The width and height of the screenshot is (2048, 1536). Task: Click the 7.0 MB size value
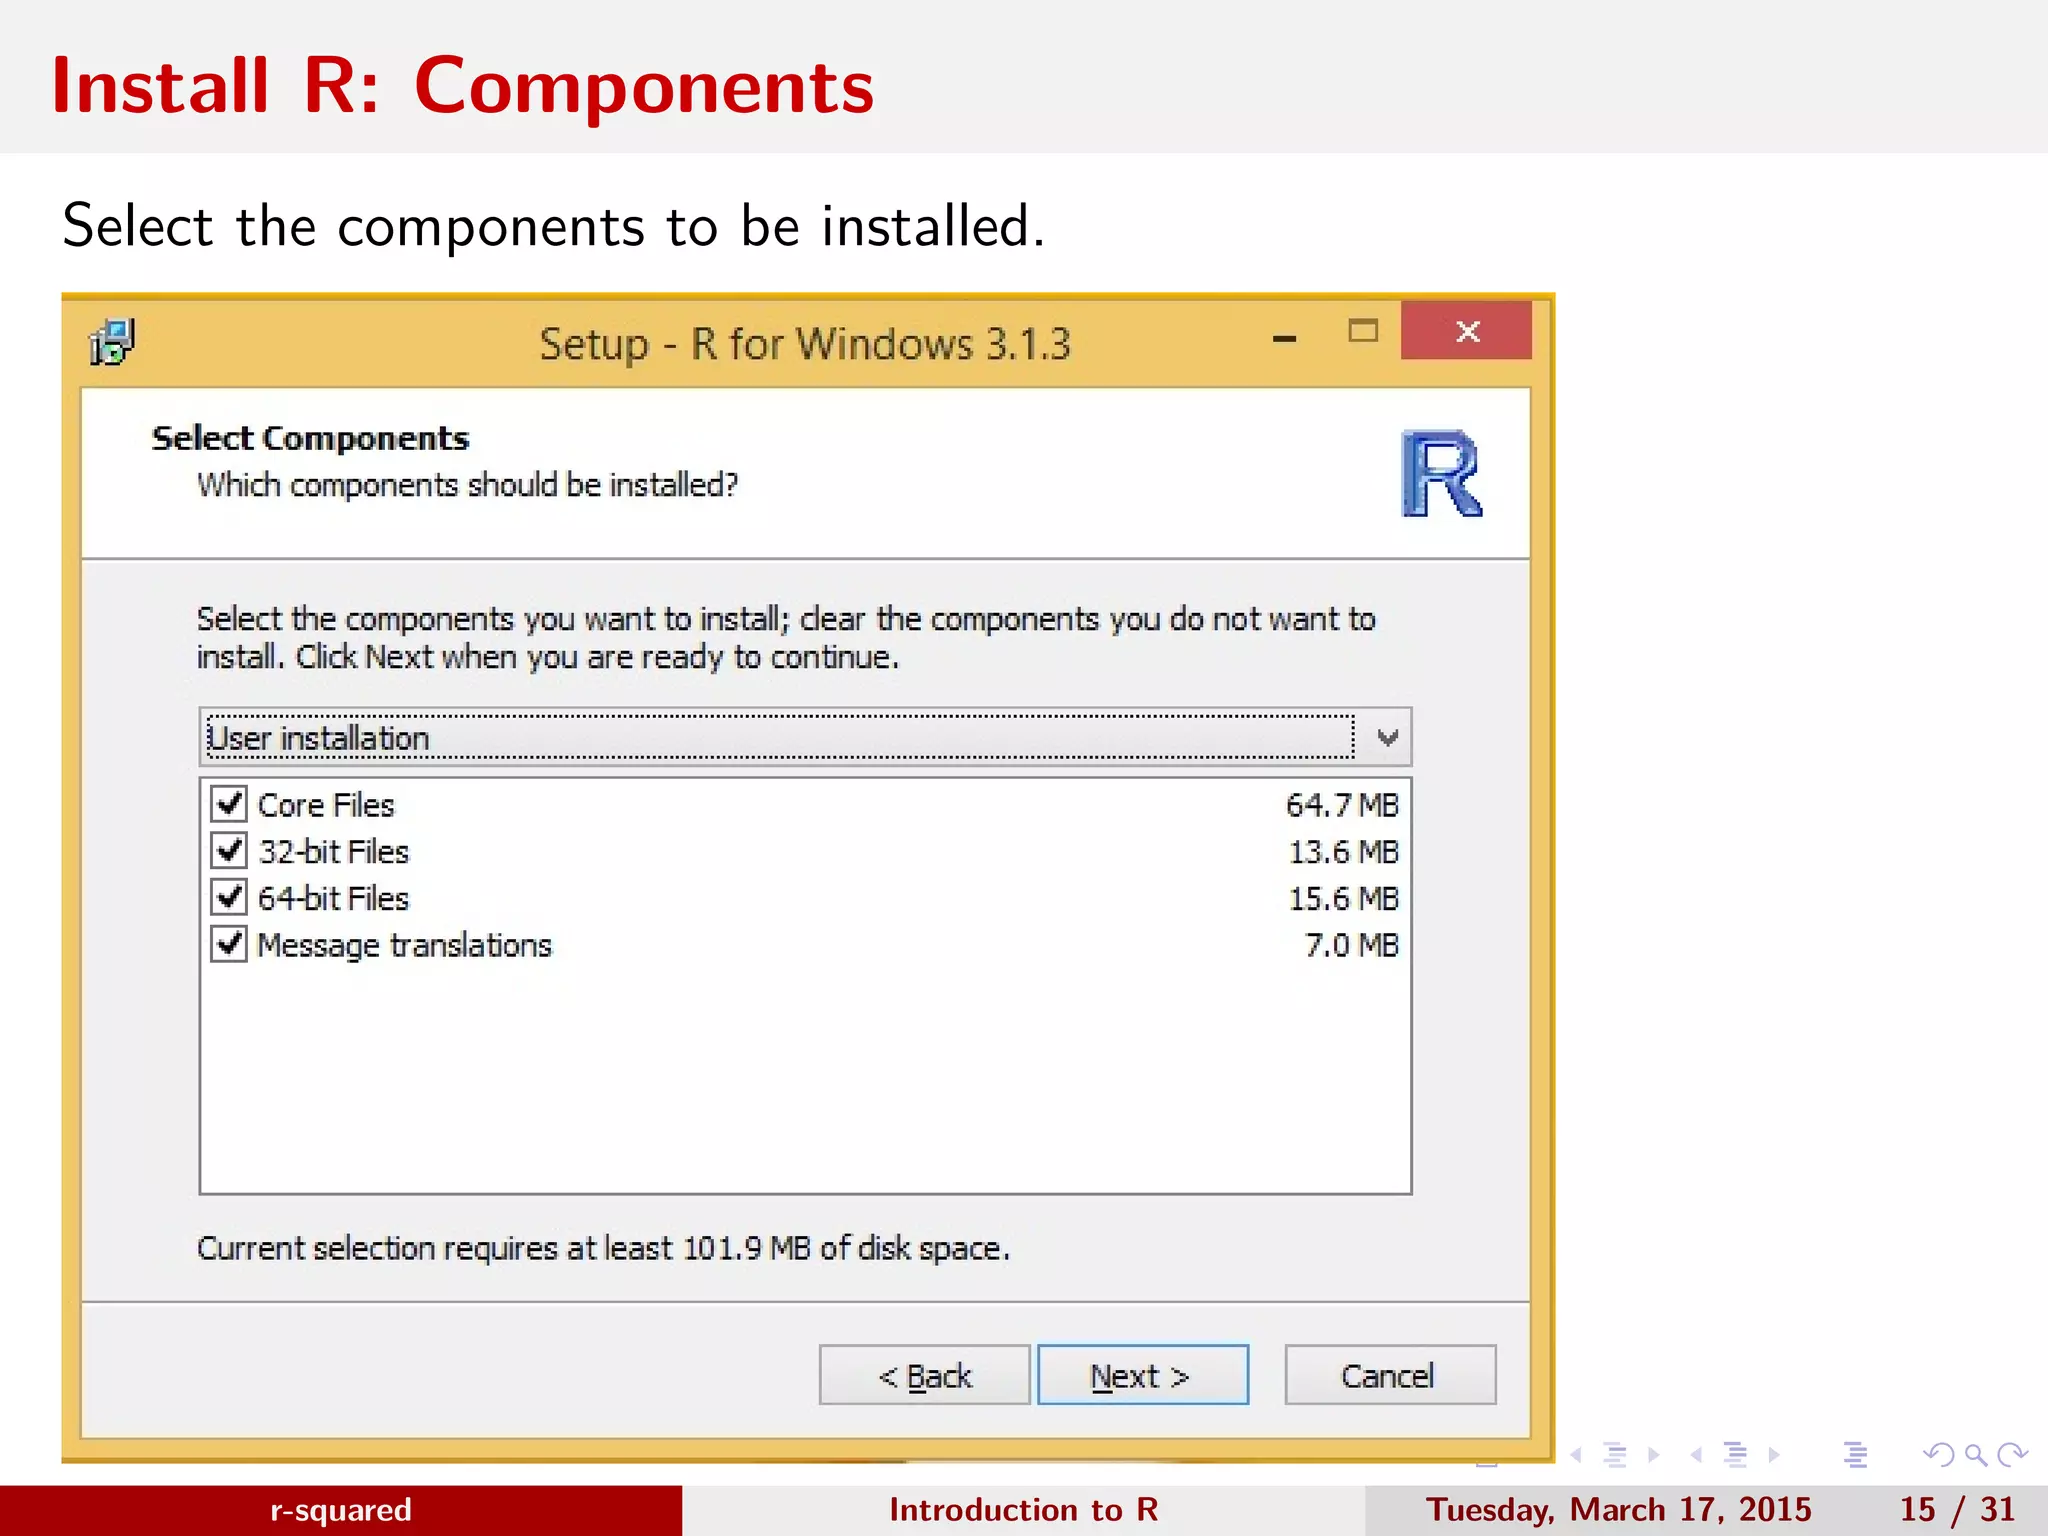pos(1351,945)
